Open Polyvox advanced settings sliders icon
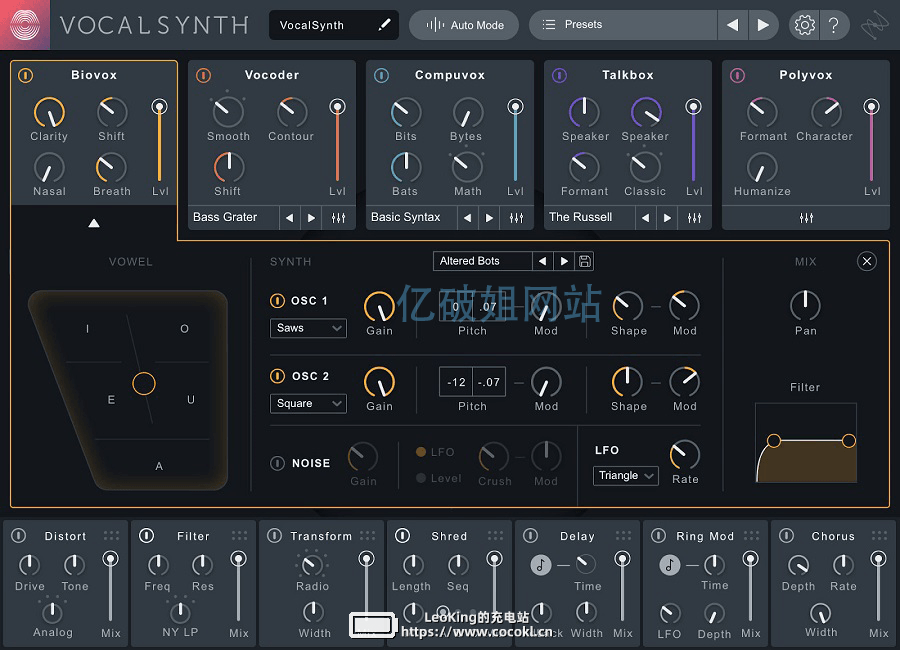Viewport: 900px width, 650px height. pyautogui.click(x=806, y=218)
